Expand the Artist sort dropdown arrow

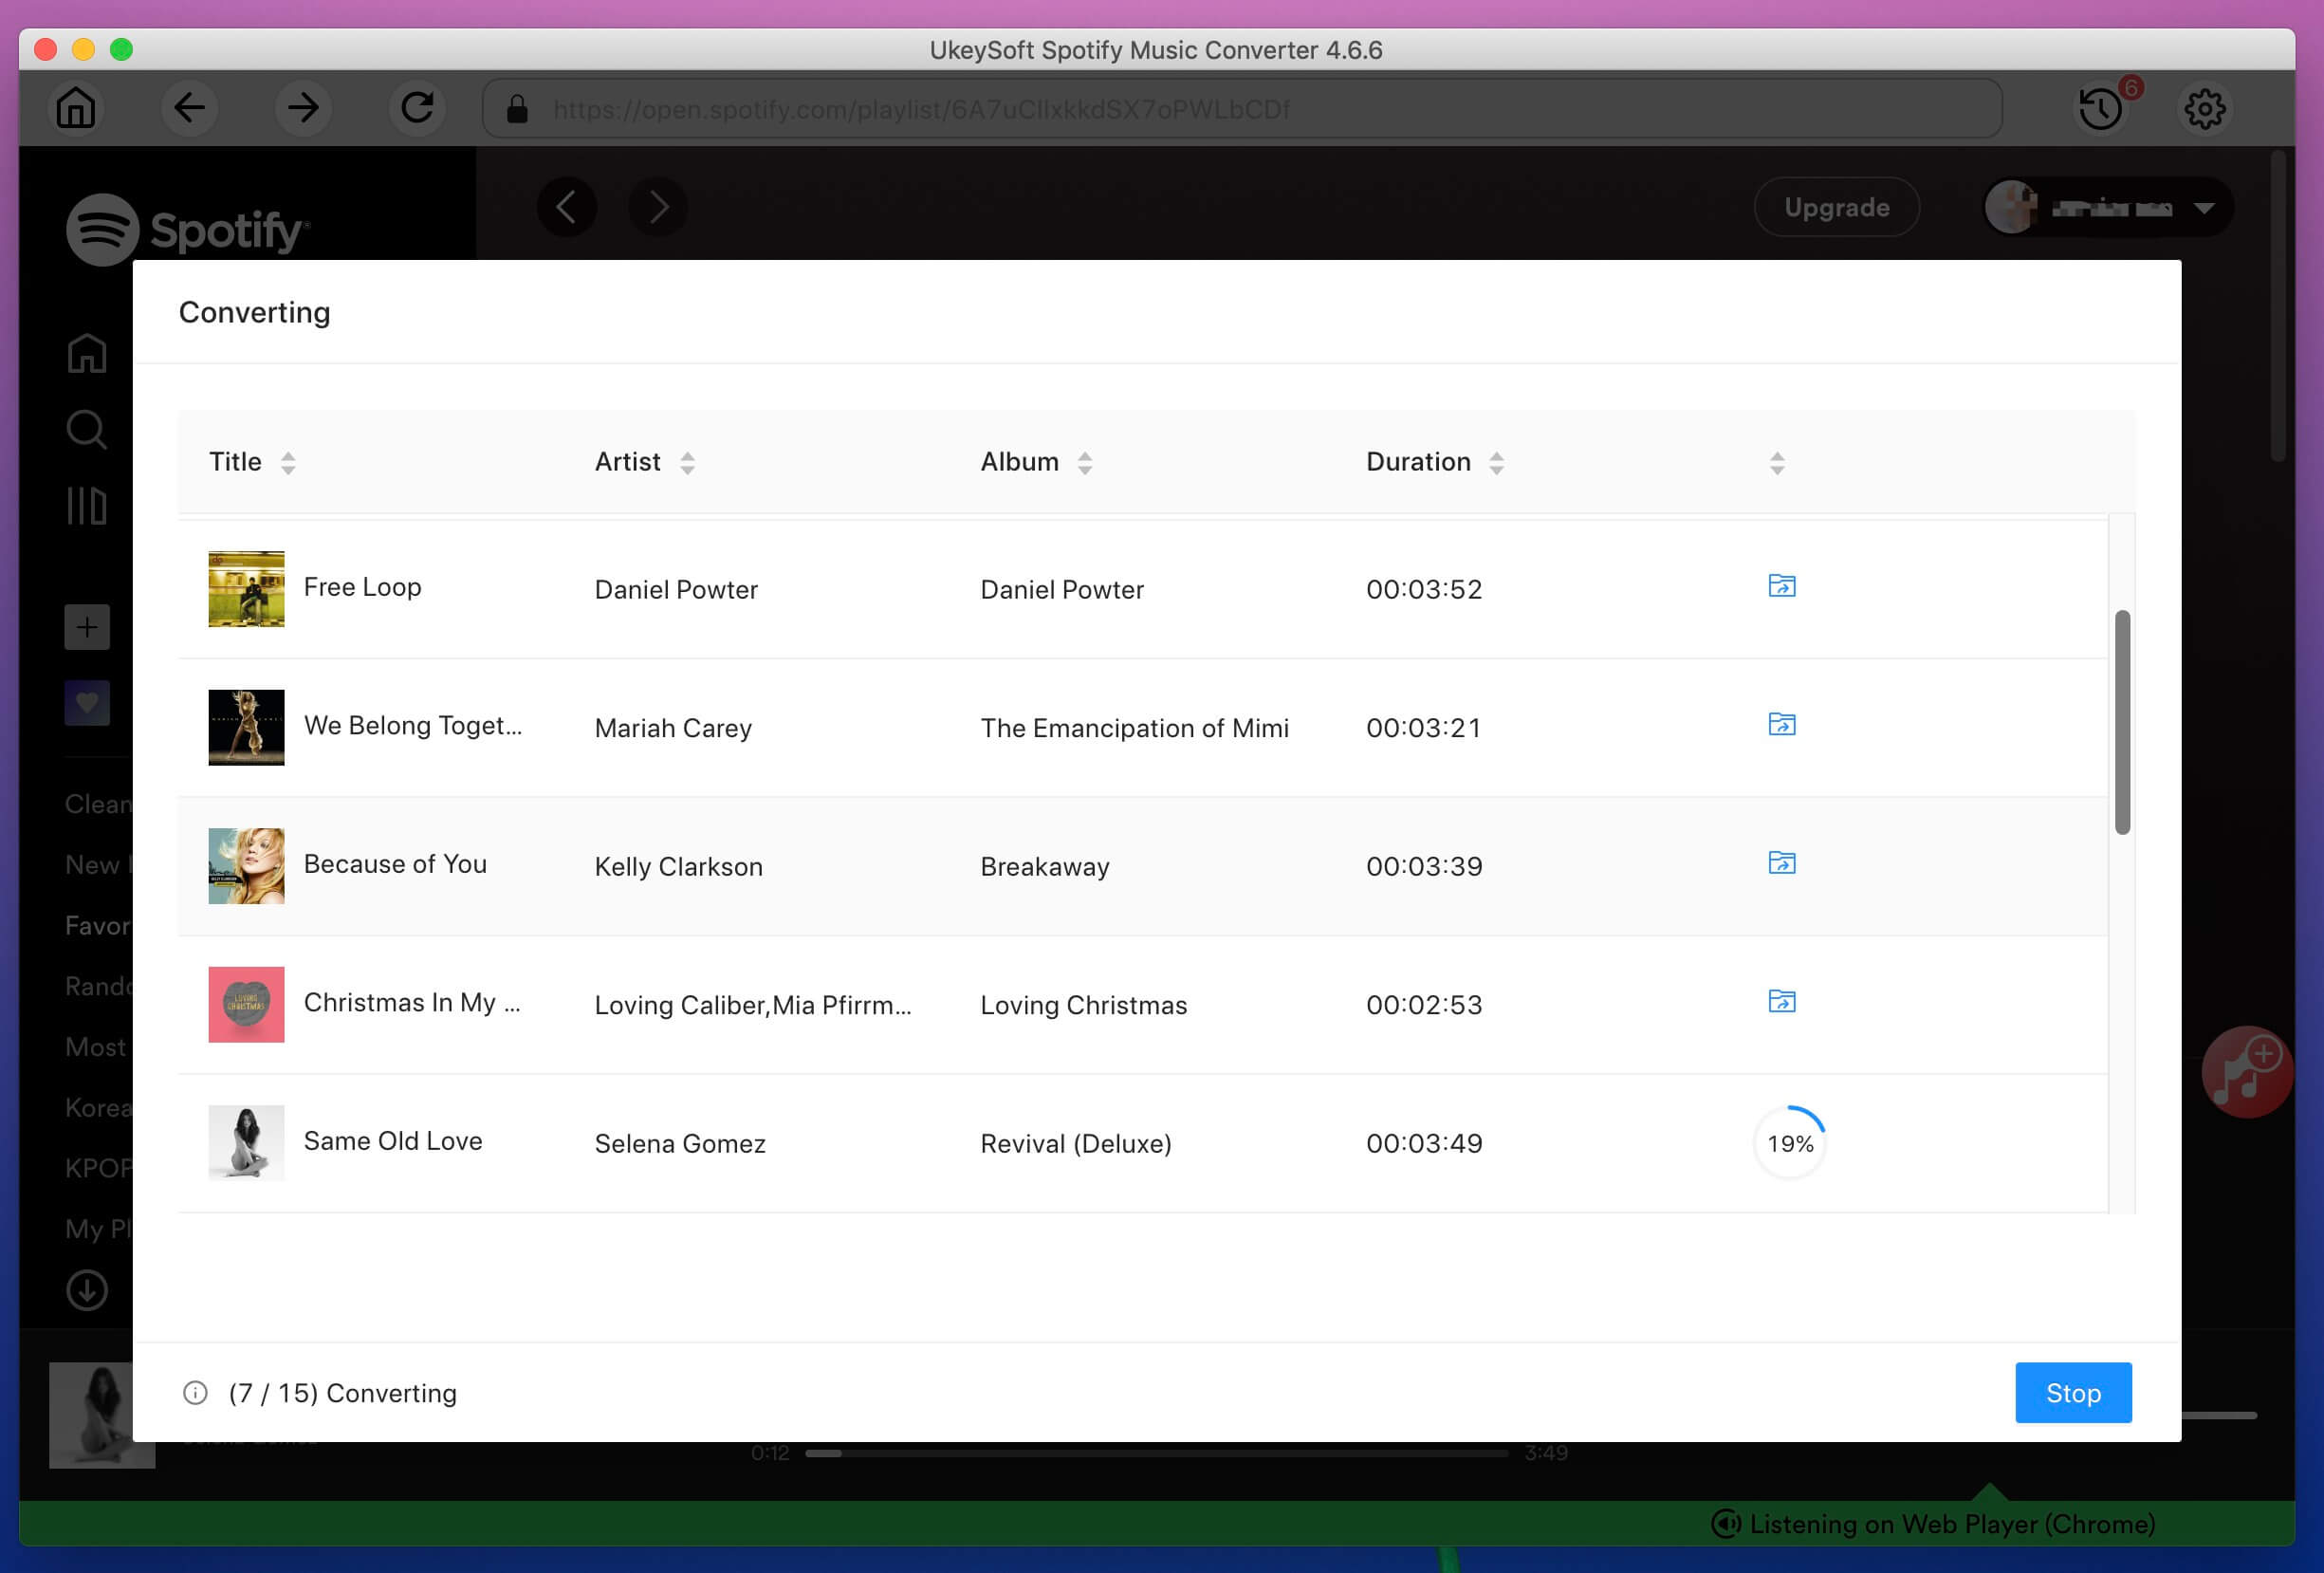688,462
